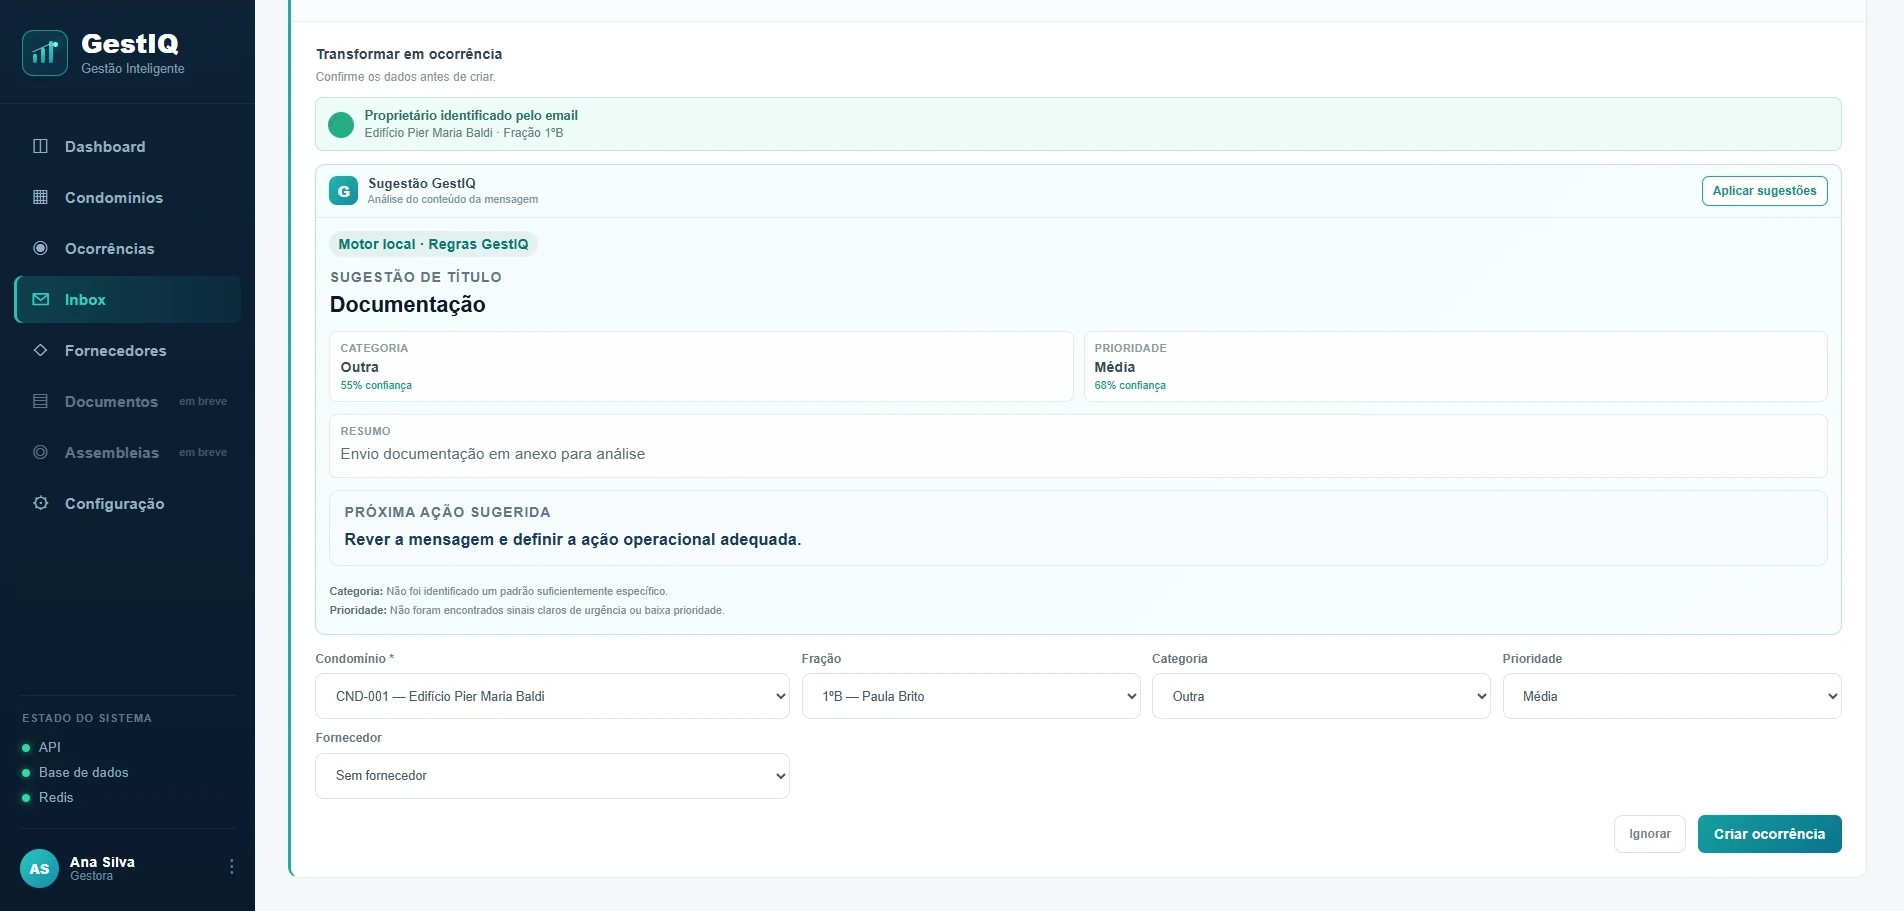This screenshot has height=911, width=1904.
Task: Click the green owner-identified status dot
Action: coord(341,124)
